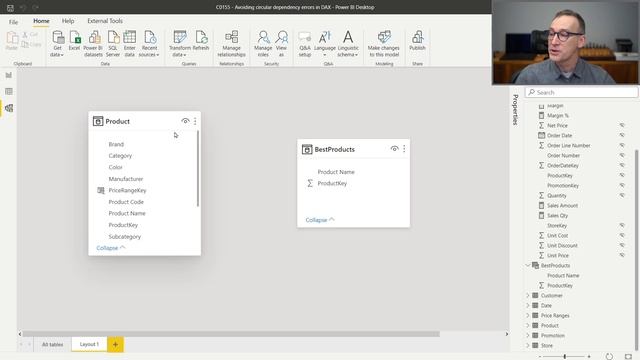
Task: Open Linguistic schema menu
Action: [348, 44]
